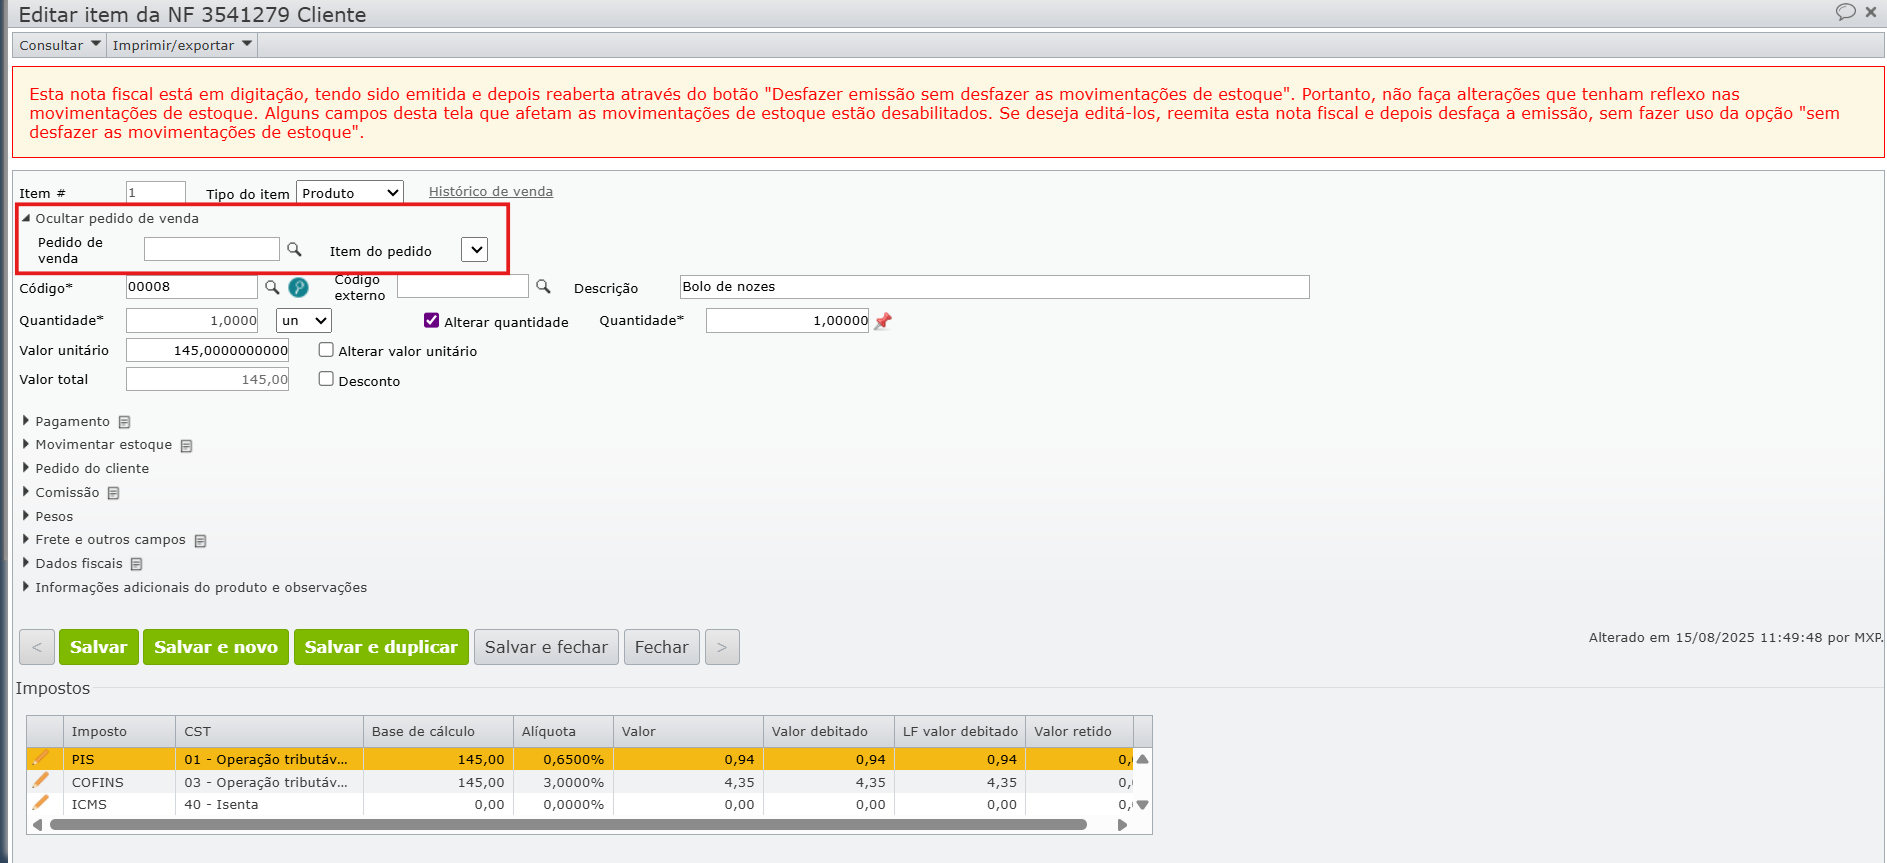
Task: Click the Quantidade field beside the pin icon
Action: 788,321
